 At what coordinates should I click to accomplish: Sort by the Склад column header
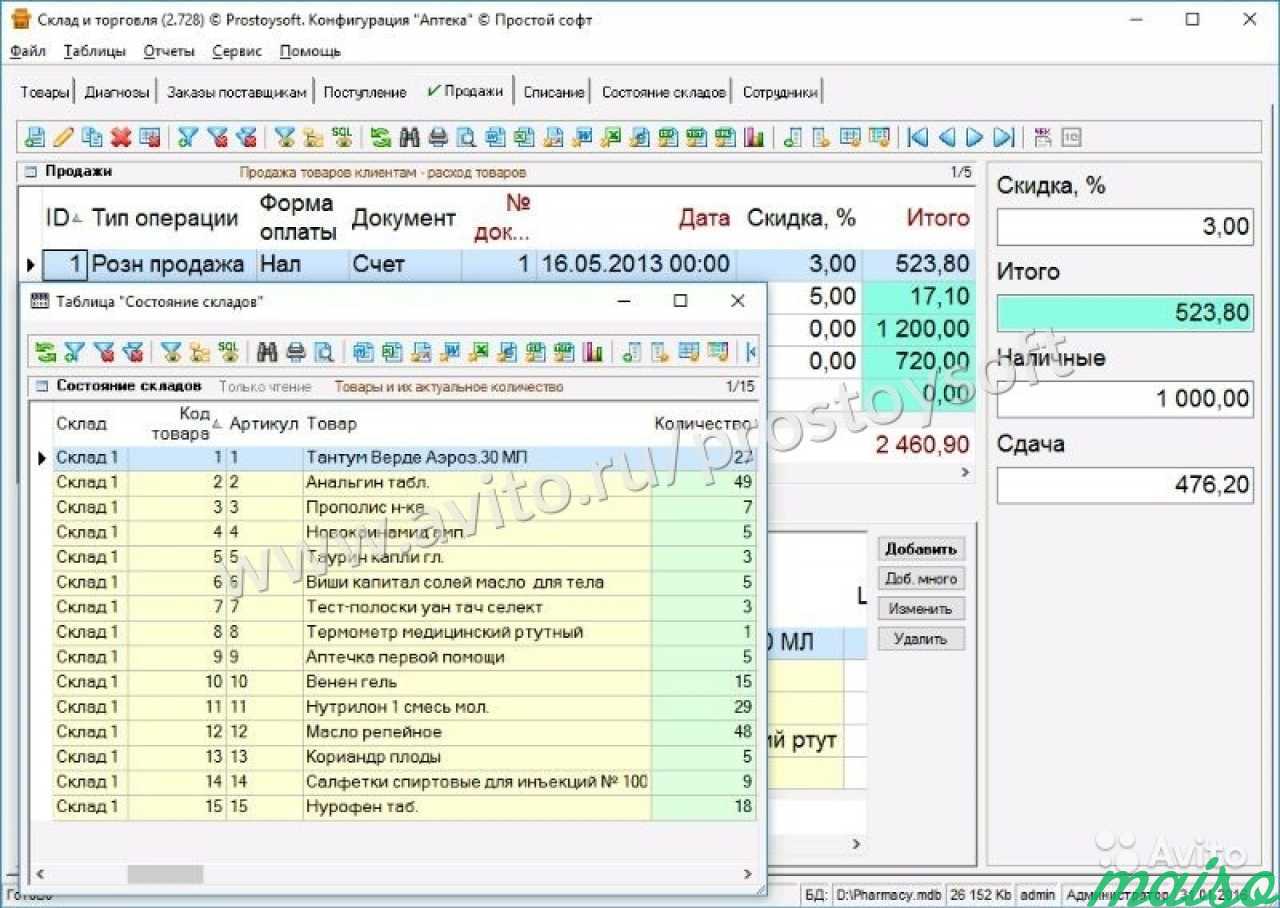click(81, 424)
